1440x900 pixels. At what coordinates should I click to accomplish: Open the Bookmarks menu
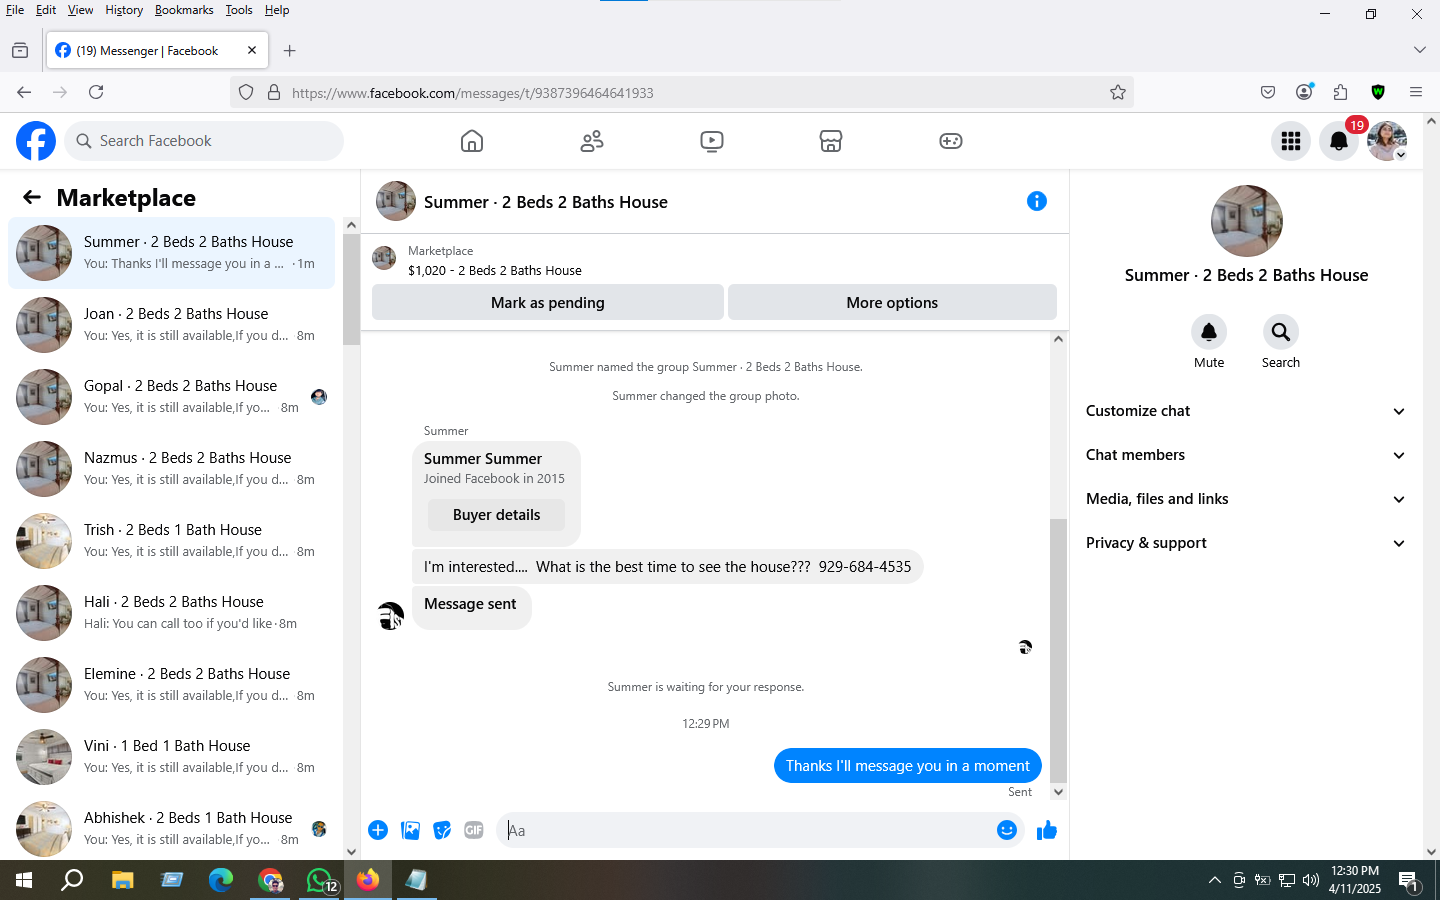tap(184, 10)
